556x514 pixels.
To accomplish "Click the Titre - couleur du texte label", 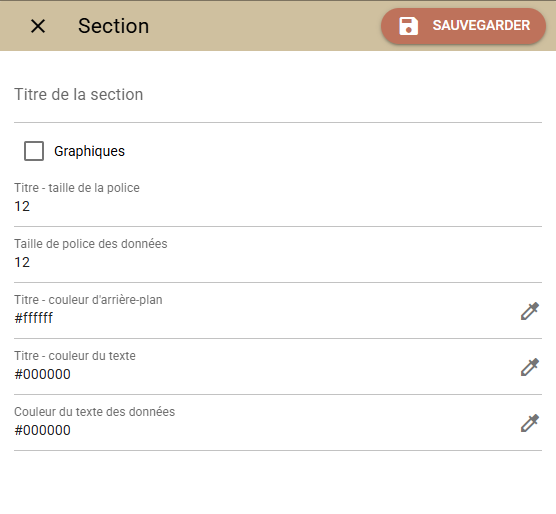I will [x=75, y=356].
